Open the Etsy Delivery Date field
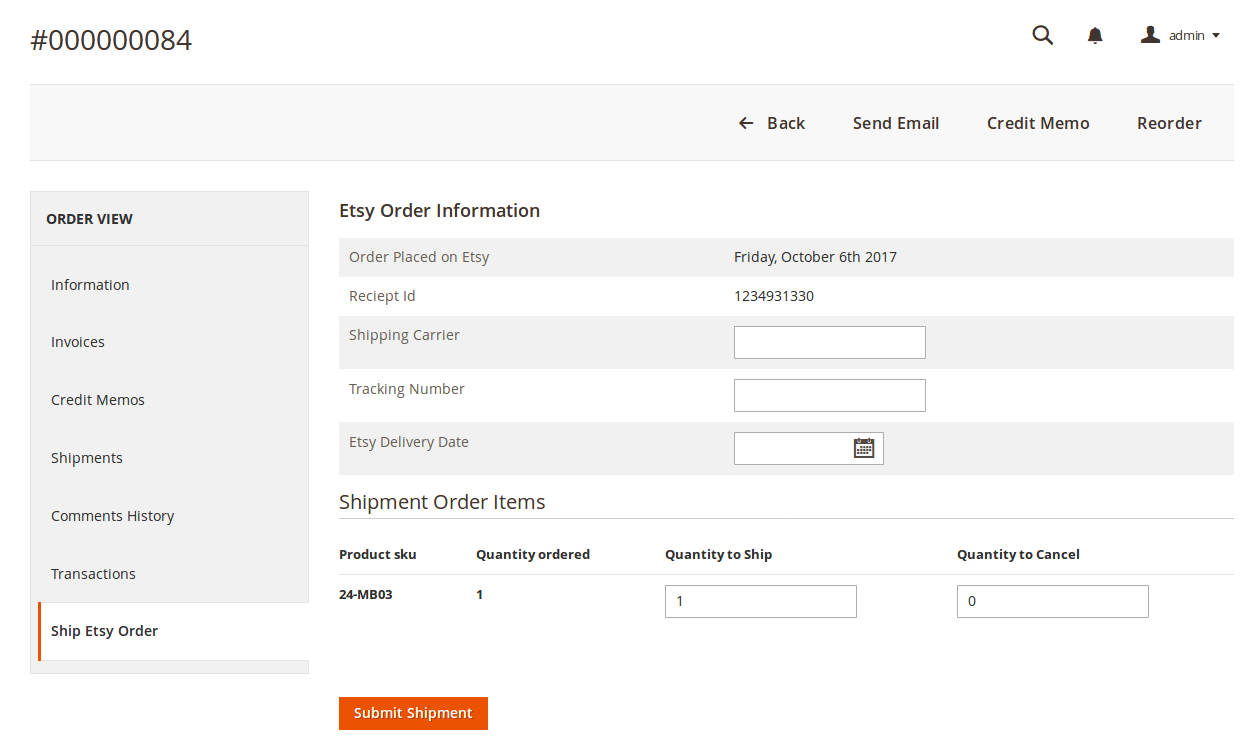The height and width of the screenshot is (745, 1245). (795, 447)
